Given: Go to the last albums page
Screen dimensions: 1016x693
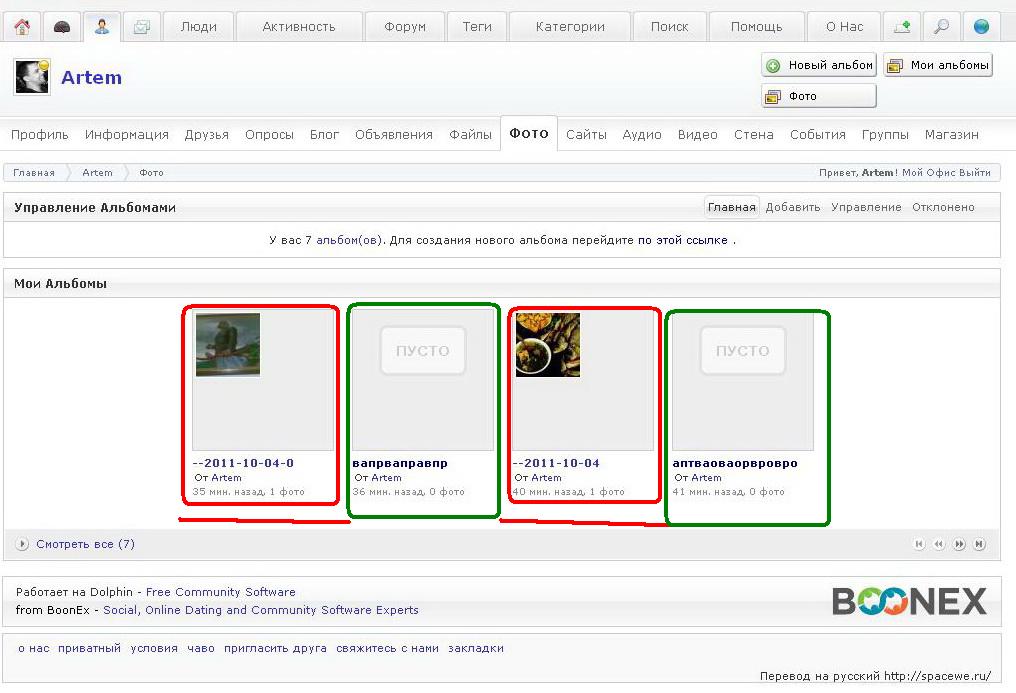Looking at the screenshot, I should click(980, 544).
